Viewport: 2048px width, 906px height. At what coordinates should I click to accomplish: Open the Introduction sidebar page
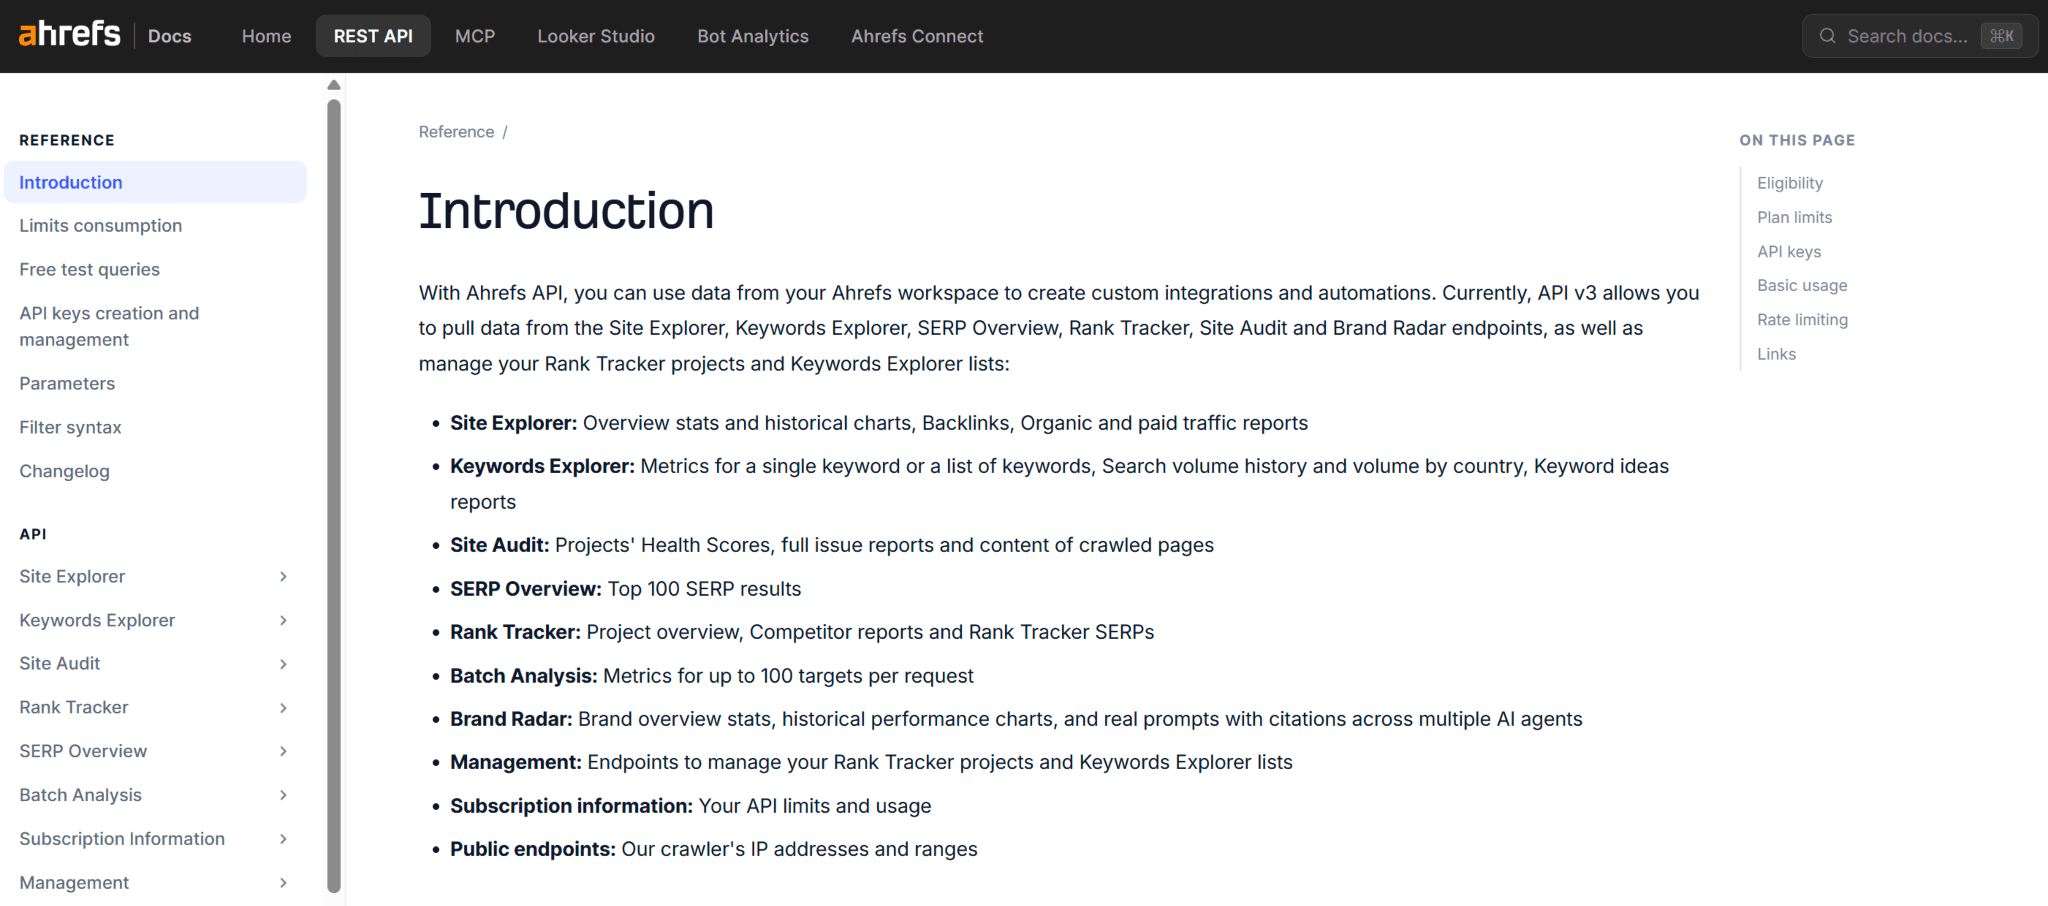click(x=155, y=182)
